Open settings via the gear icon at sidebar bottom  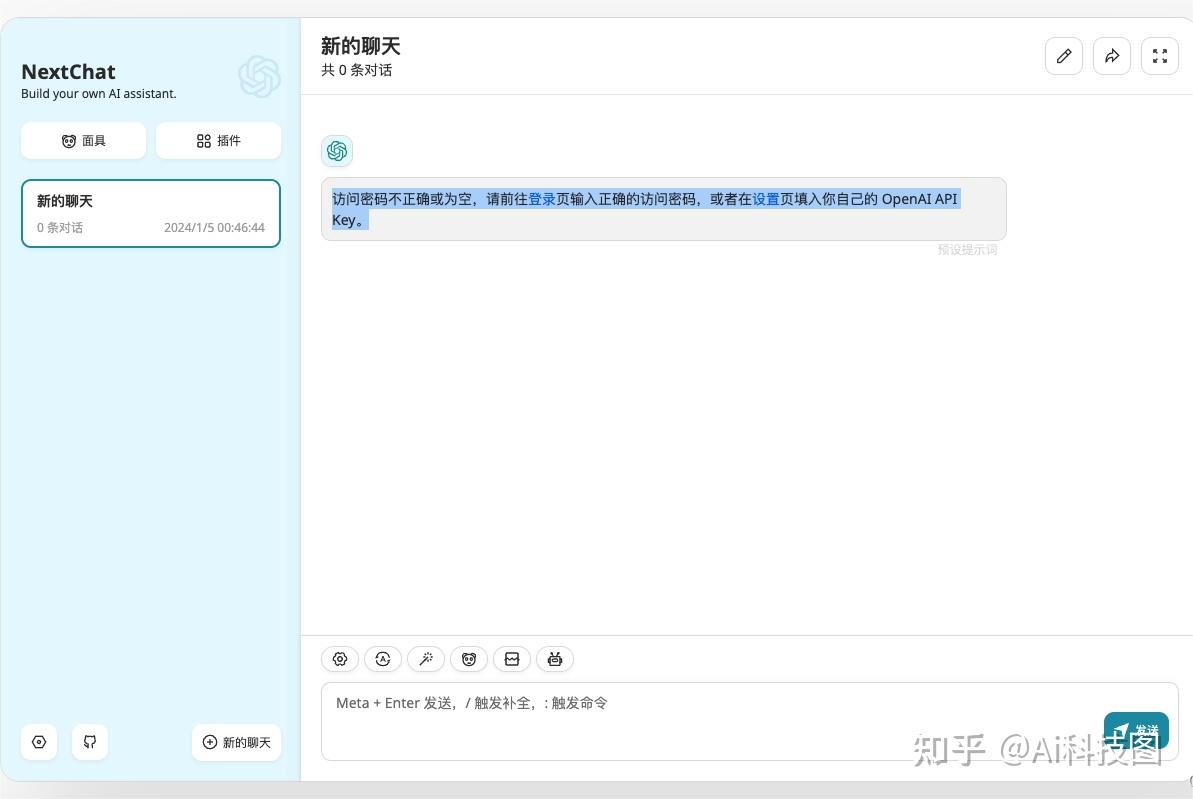click(39, 742)
